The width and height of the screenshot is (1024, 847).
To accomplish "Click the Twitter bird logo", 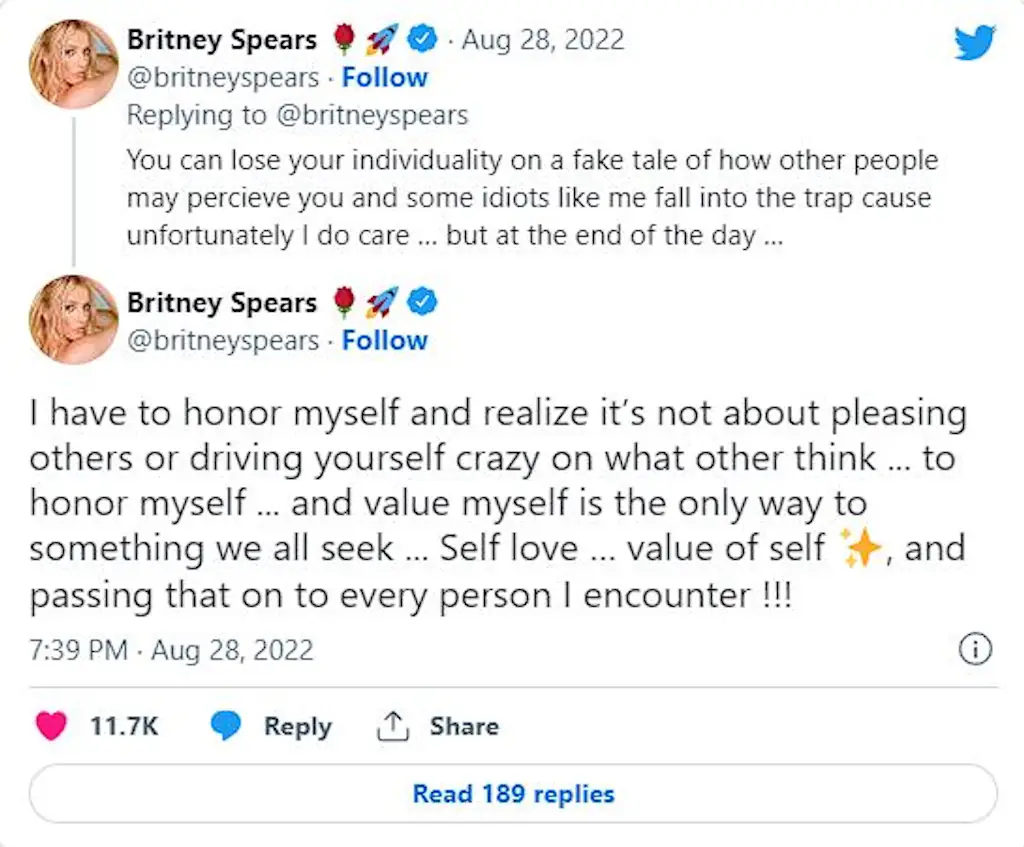I will (x=975, y=43).
